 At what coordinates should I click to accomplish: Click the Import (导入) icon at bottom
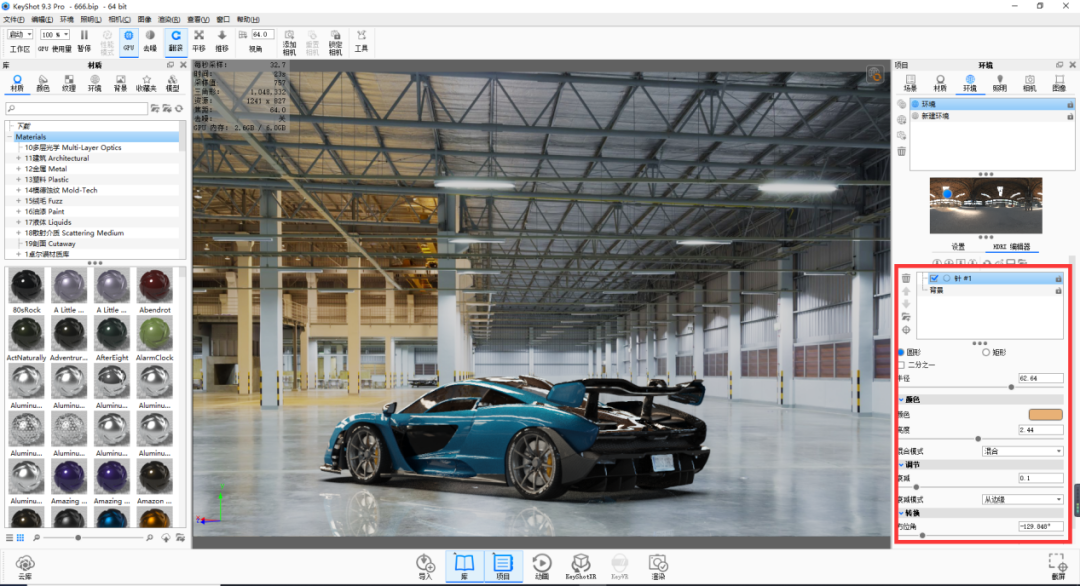[425, 567]
